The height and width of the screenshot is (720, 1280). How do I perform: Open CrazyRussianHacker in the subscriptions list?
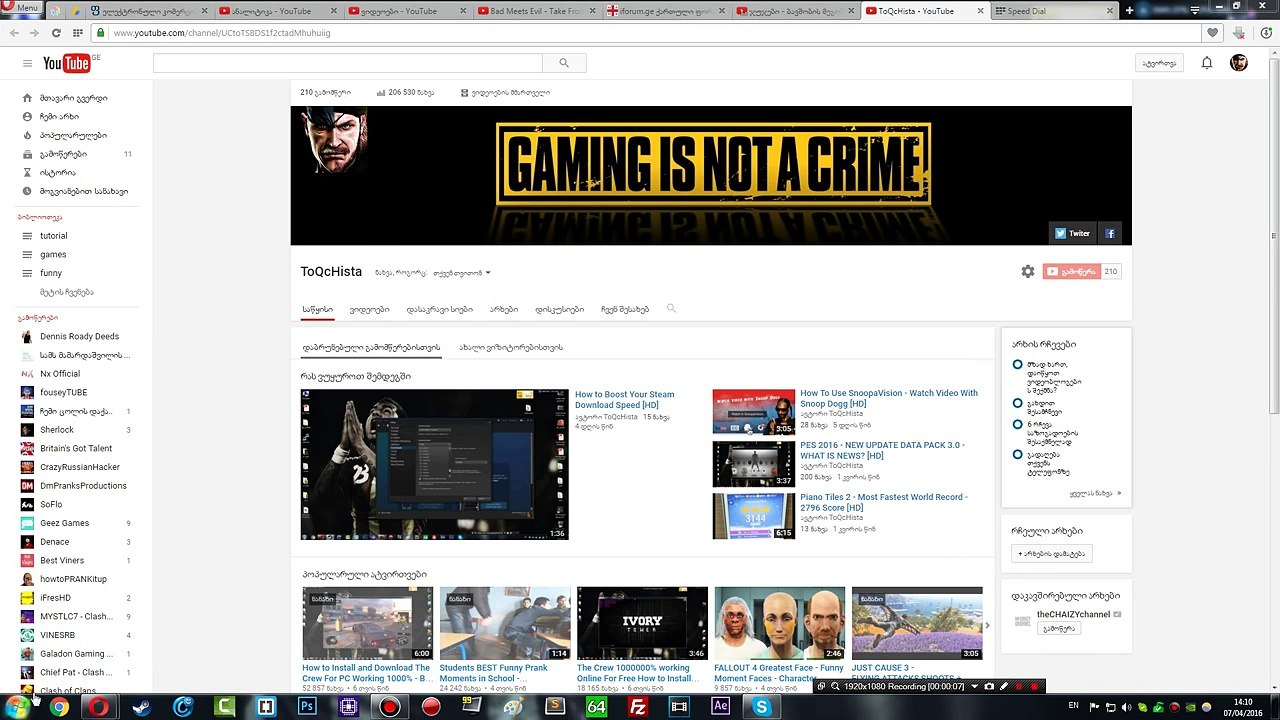click(80, 467)
